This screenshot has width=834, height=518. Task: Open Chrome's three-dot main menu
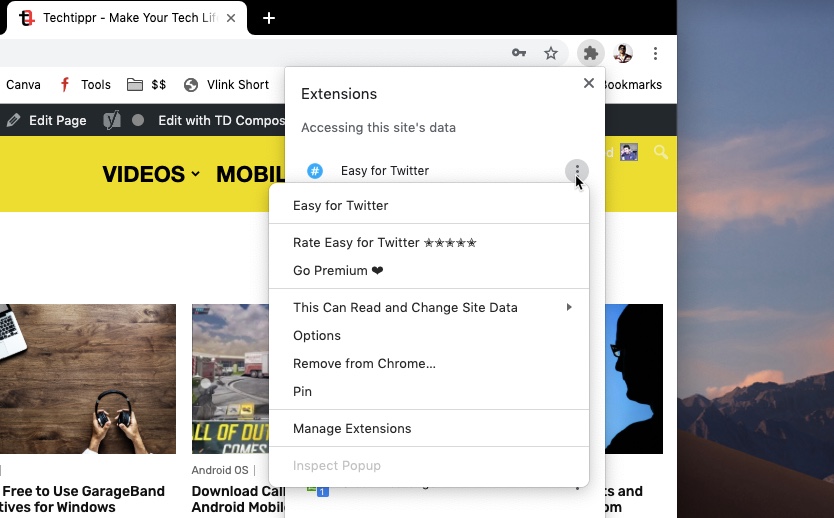[655, 53]
